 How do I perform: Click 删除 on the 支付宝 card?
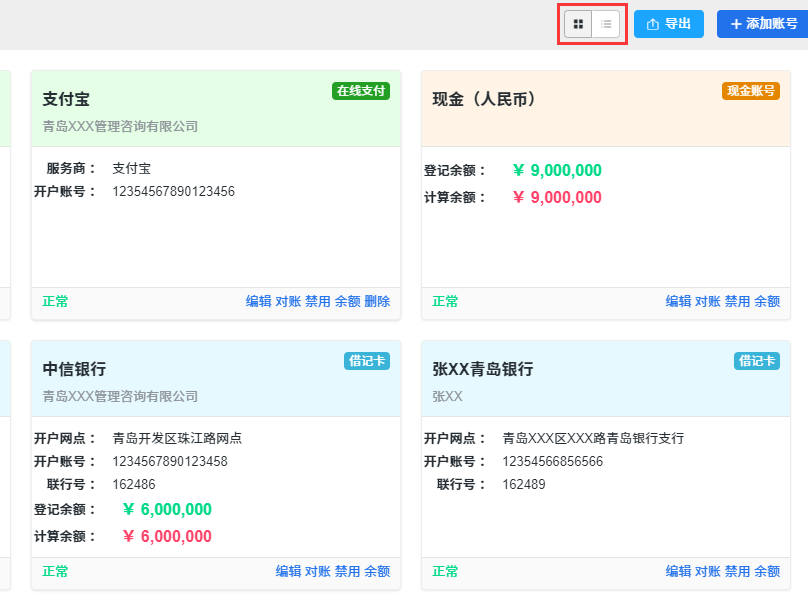coord(377,301)
